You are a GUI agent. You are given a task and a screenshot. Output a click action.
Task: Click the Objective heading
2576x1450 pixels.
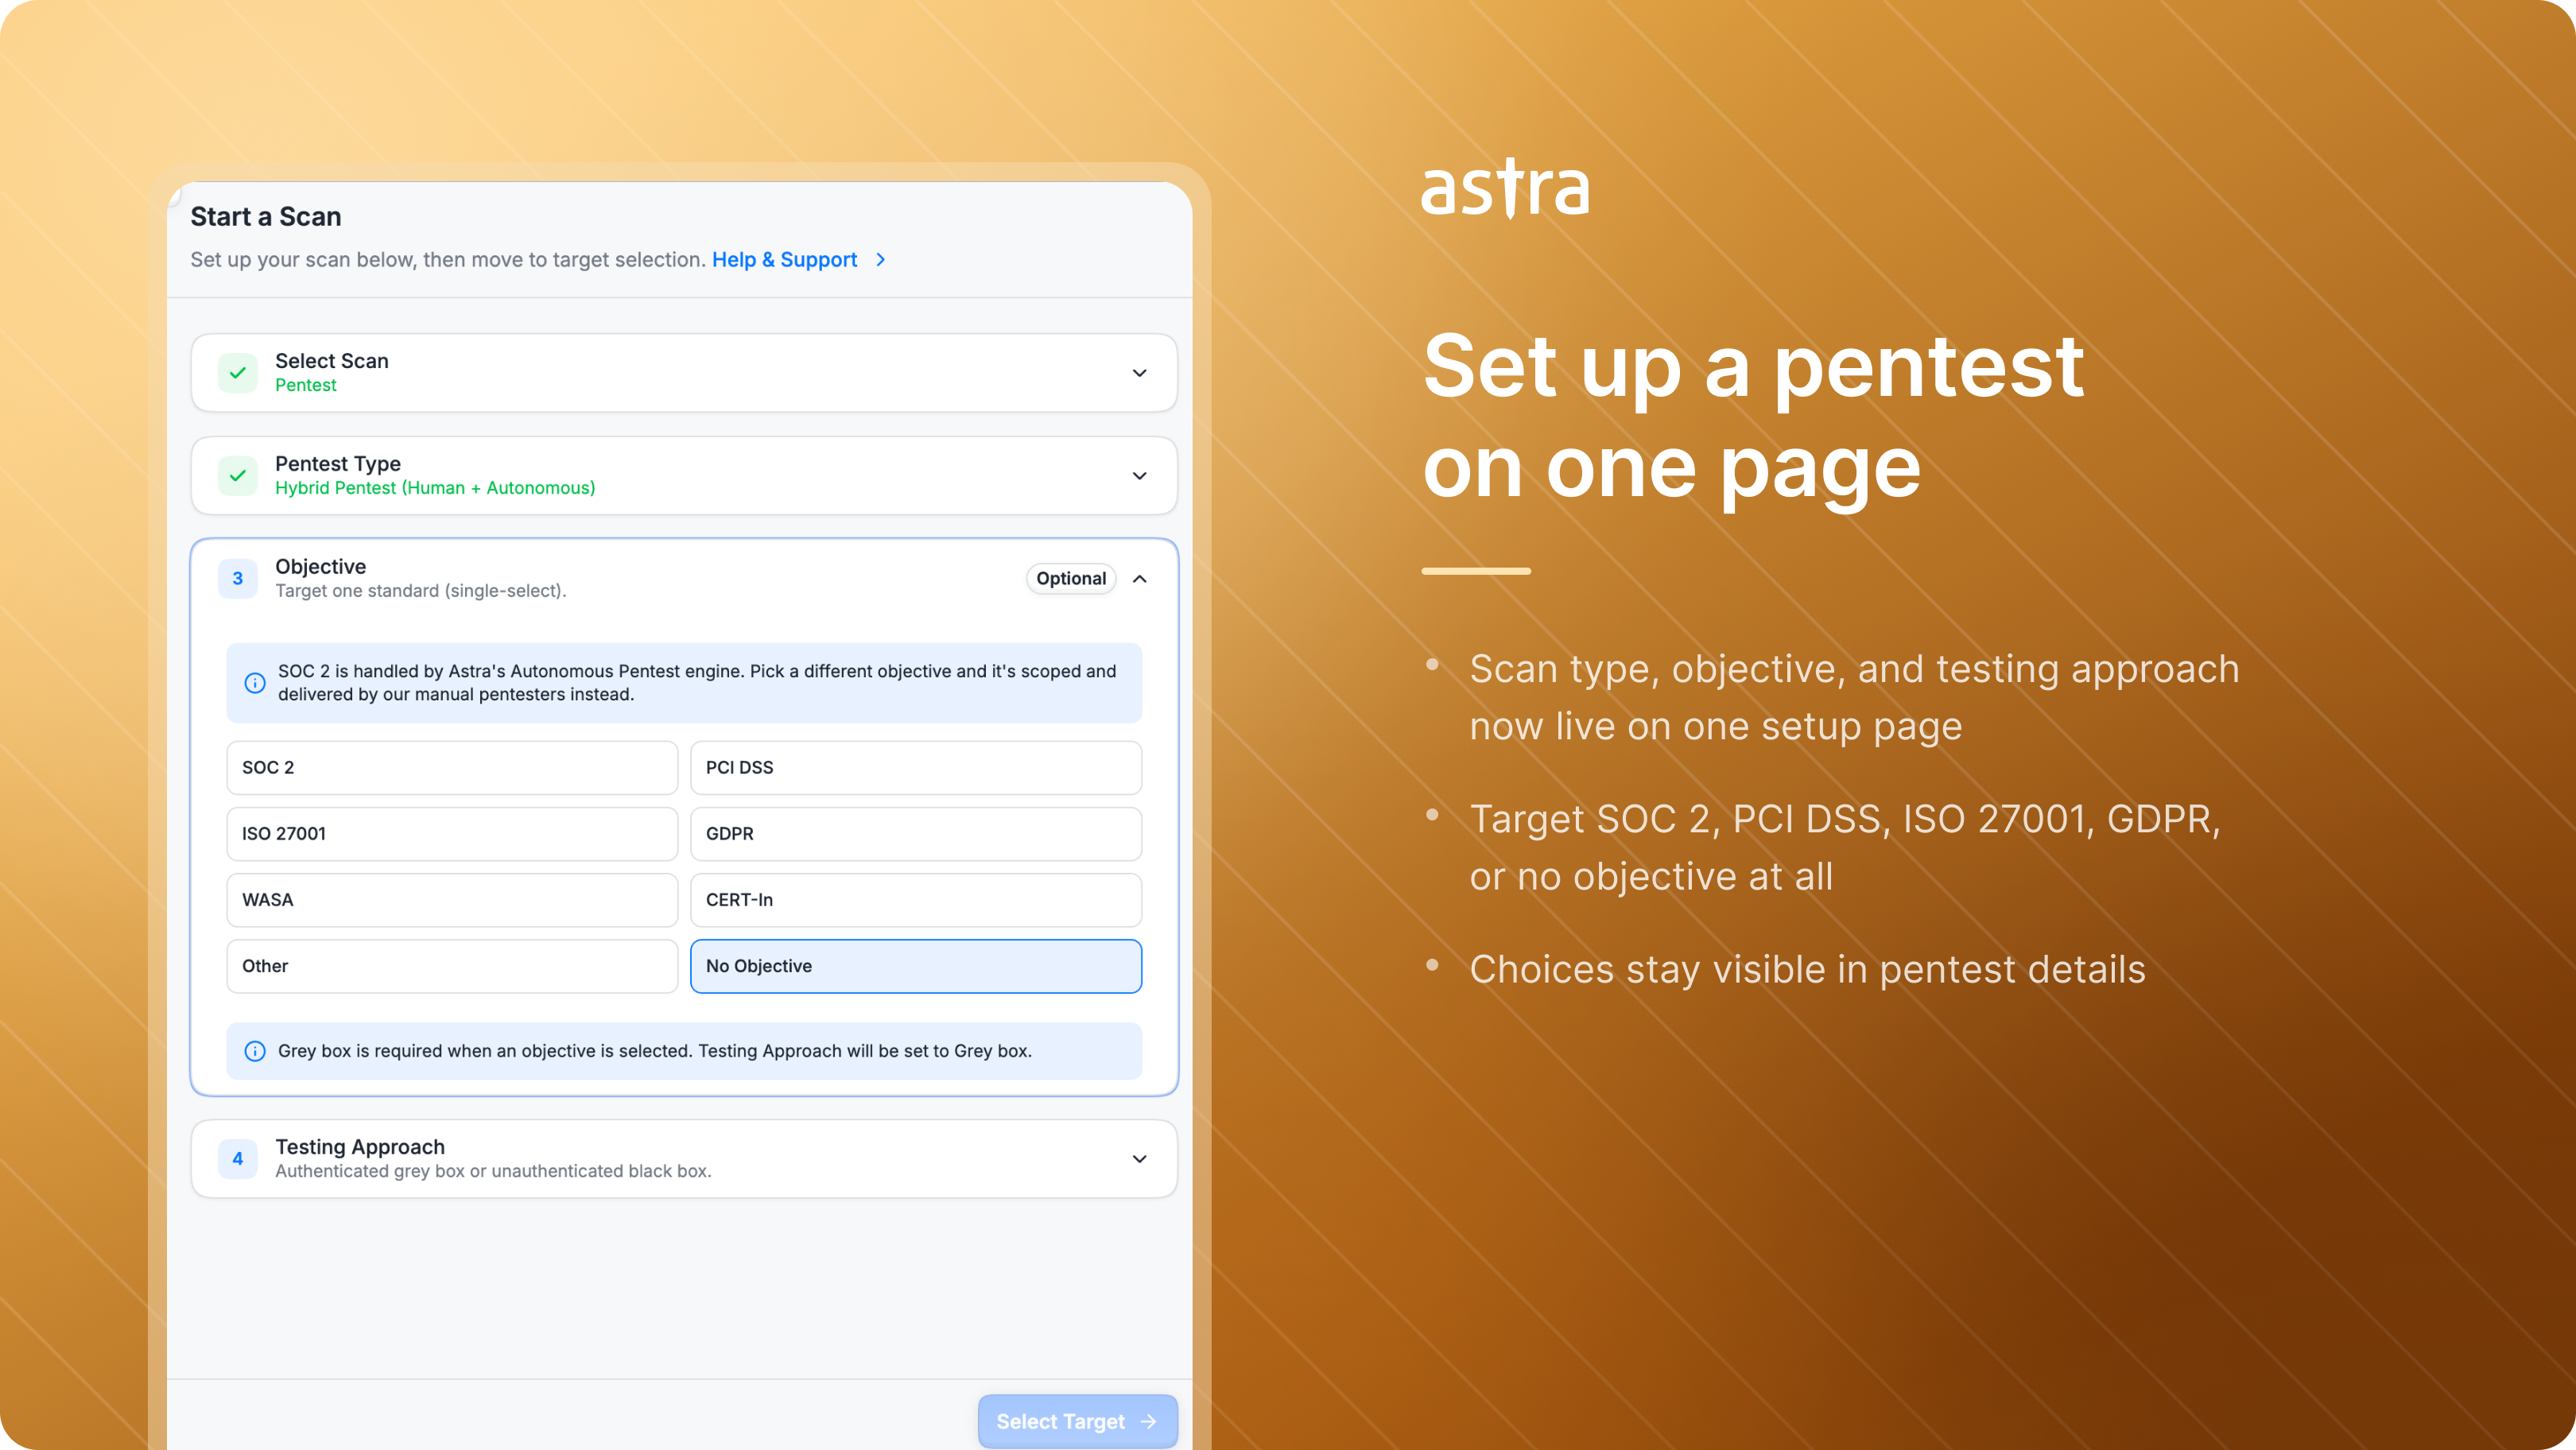[321, 567]
